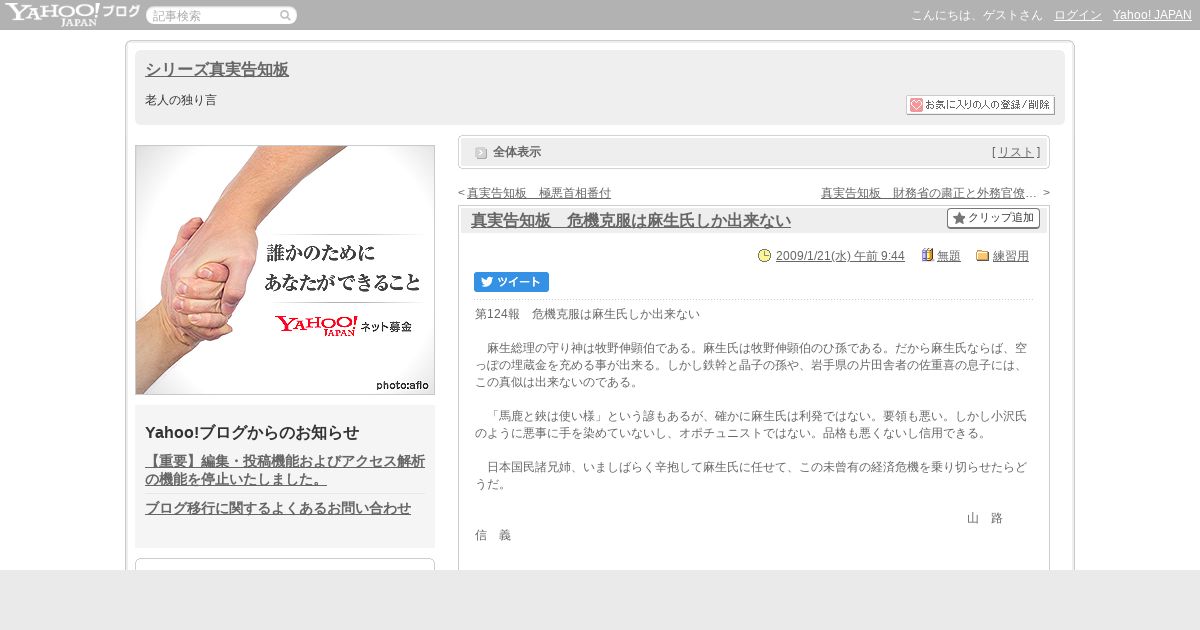Open blog title シリーズ真実告知板
The width and height of the screenshot is (1200, 630).
point(217,69)
